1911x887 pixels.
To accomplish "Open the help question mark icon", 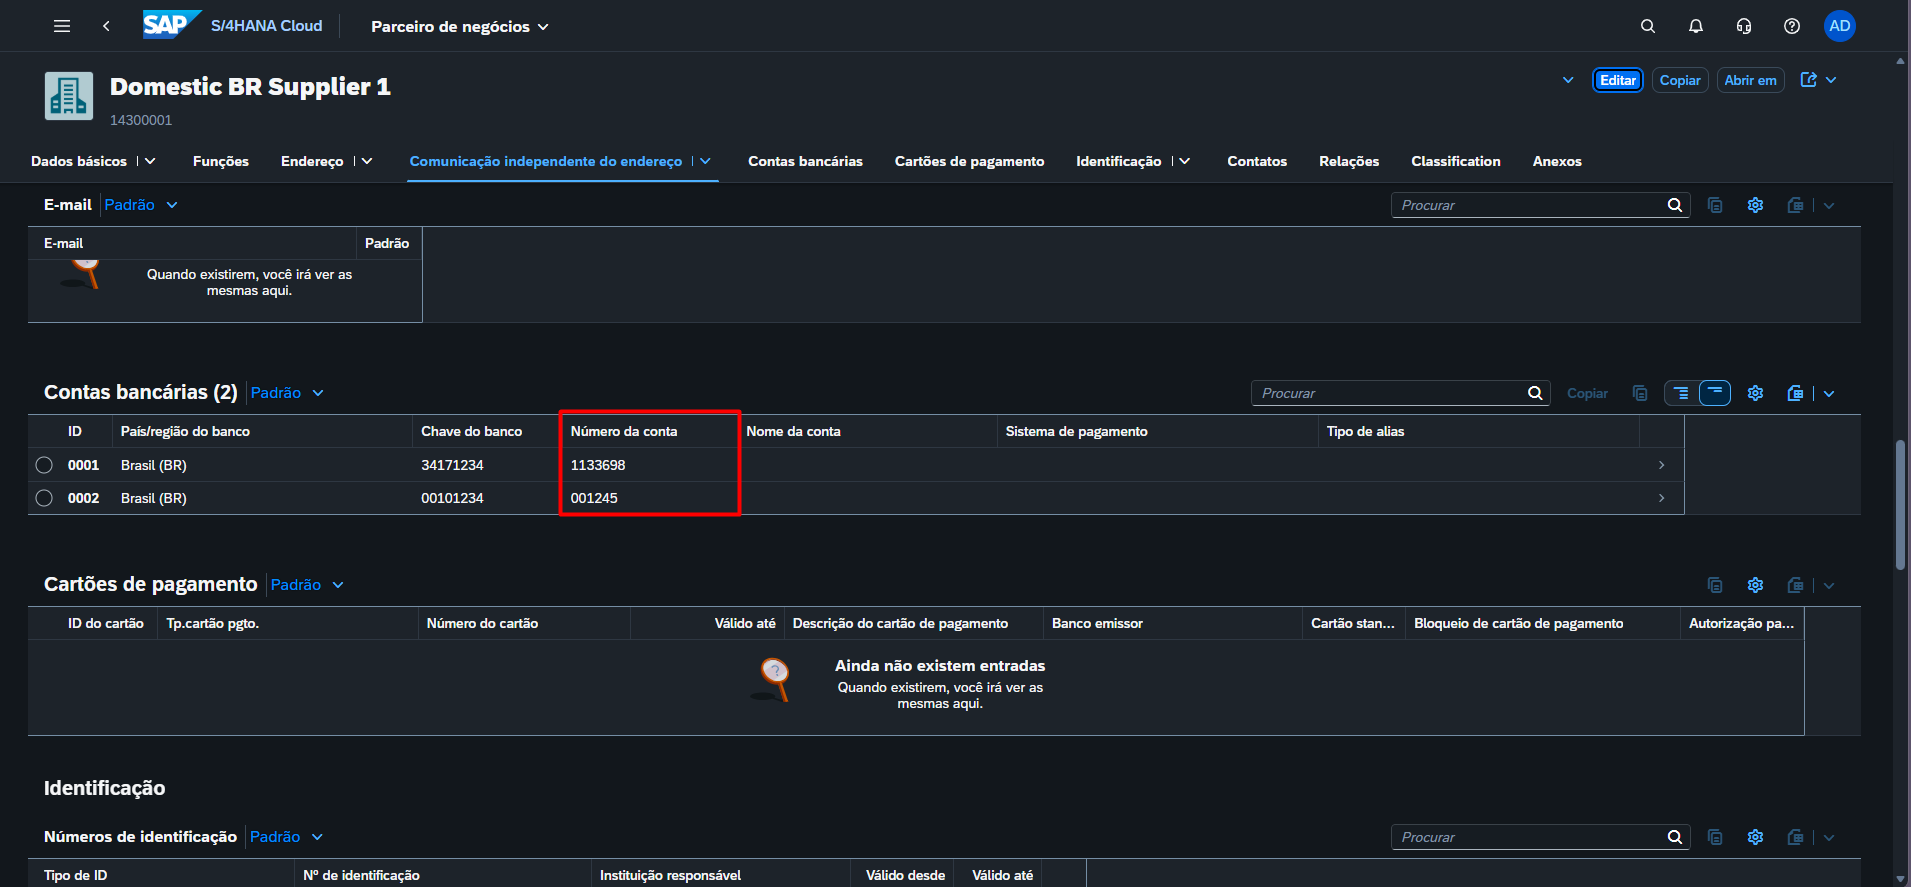I will coord(1792,26).
